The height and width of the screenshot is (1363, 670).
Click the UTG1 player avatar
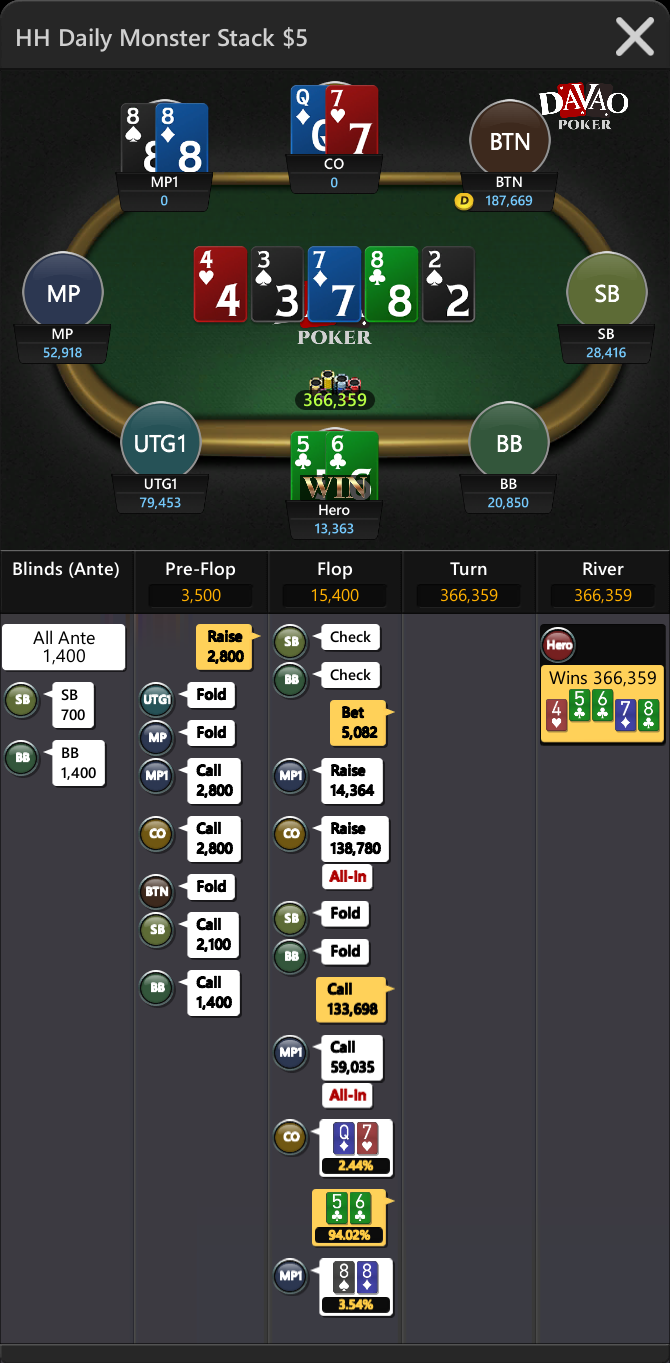point(161,442)
